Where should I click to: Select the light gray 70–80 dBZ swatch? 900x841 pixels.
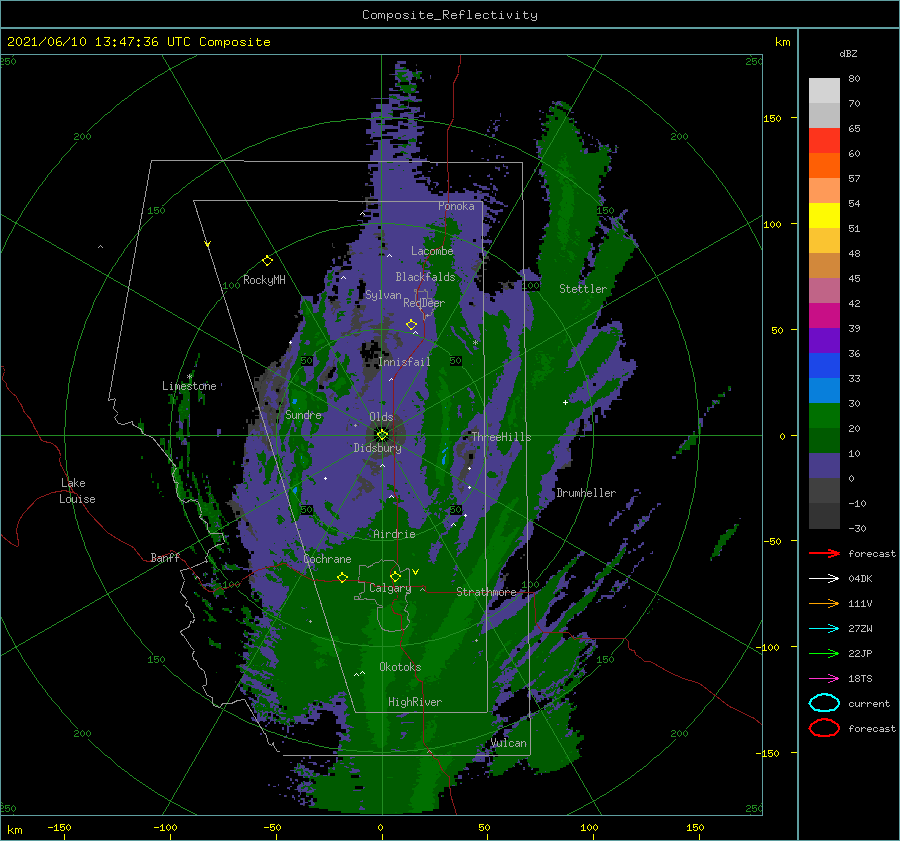[824, 91]
